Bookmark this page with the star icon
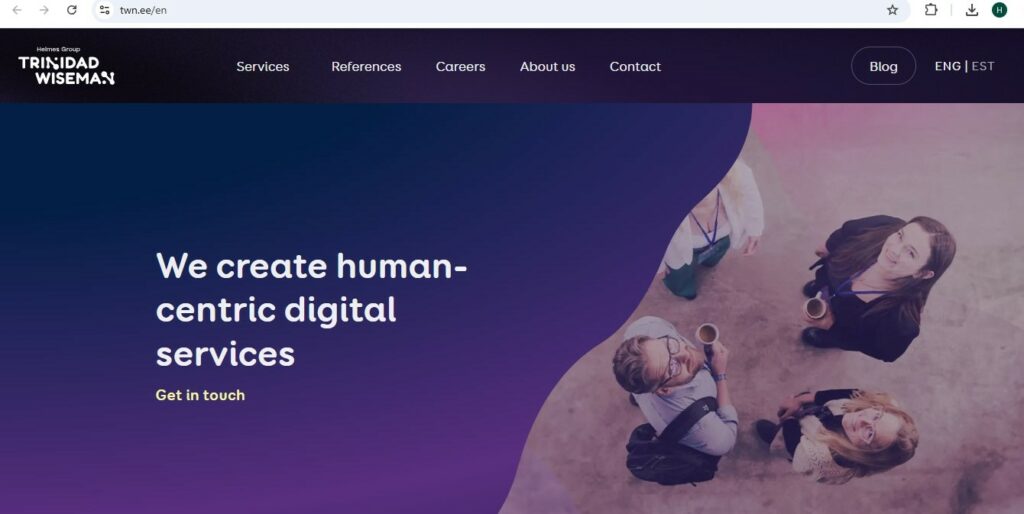1024x514 pixels. (892, 10)
